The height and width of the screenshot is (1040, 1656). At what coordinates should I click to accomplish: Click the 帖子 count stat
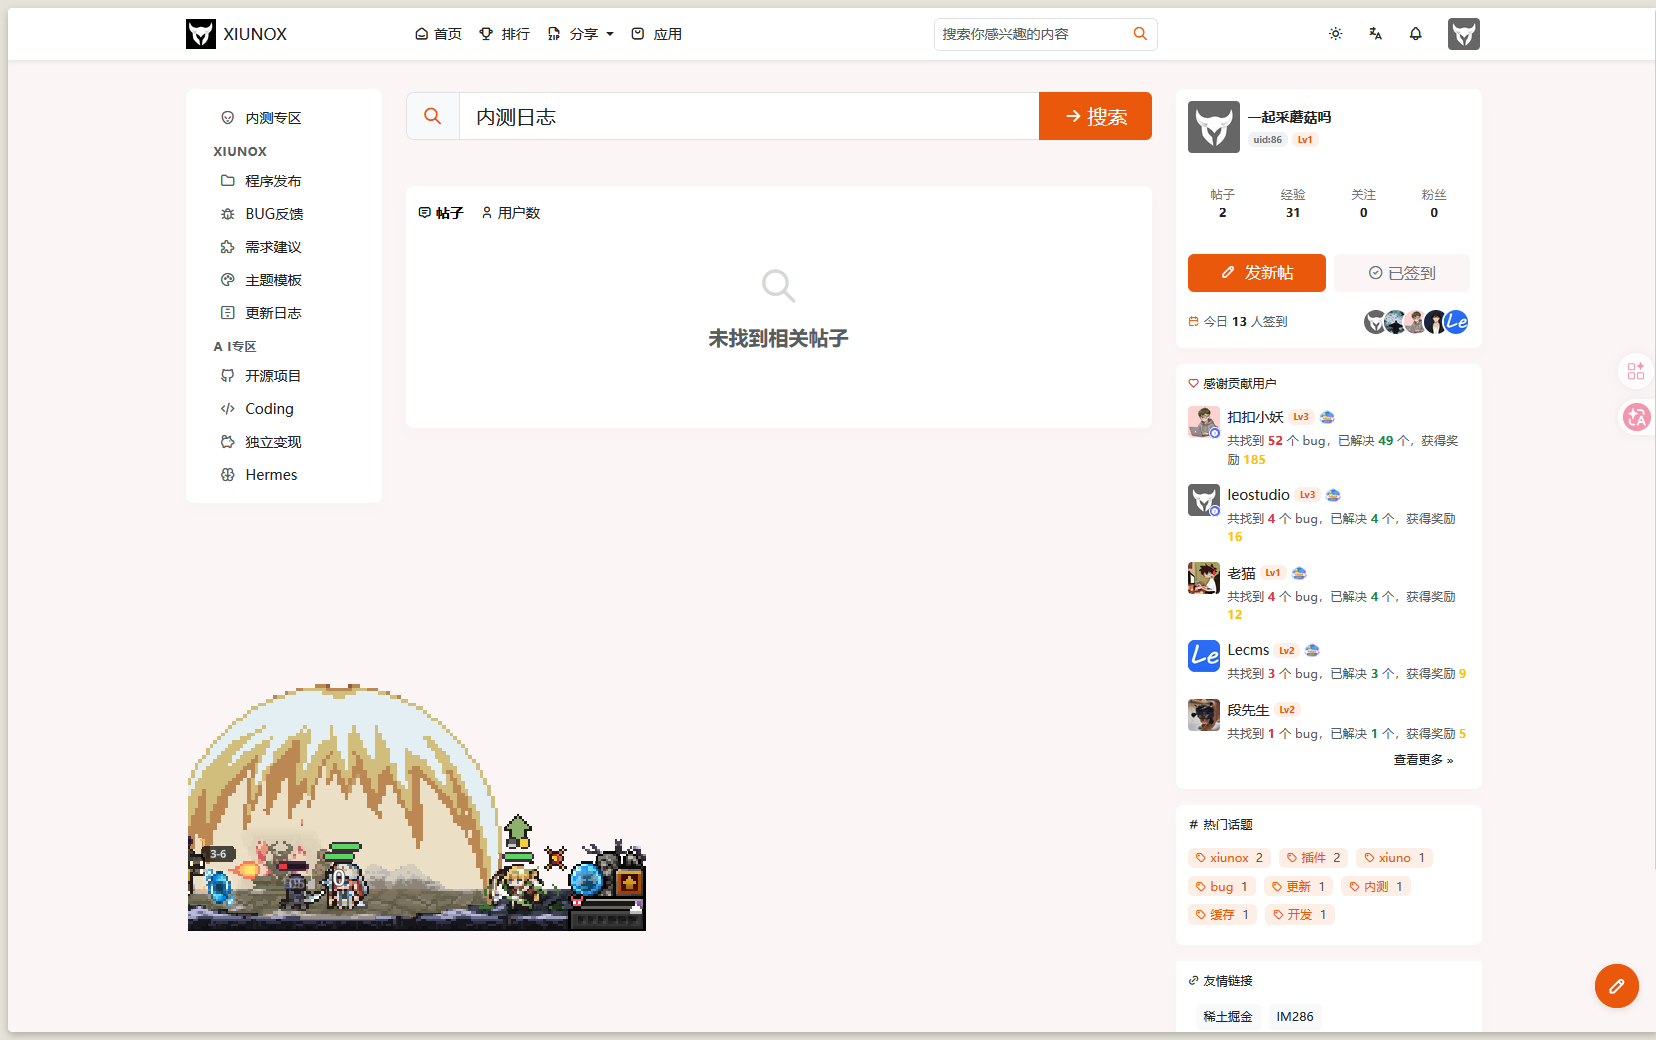[1222, 203]
